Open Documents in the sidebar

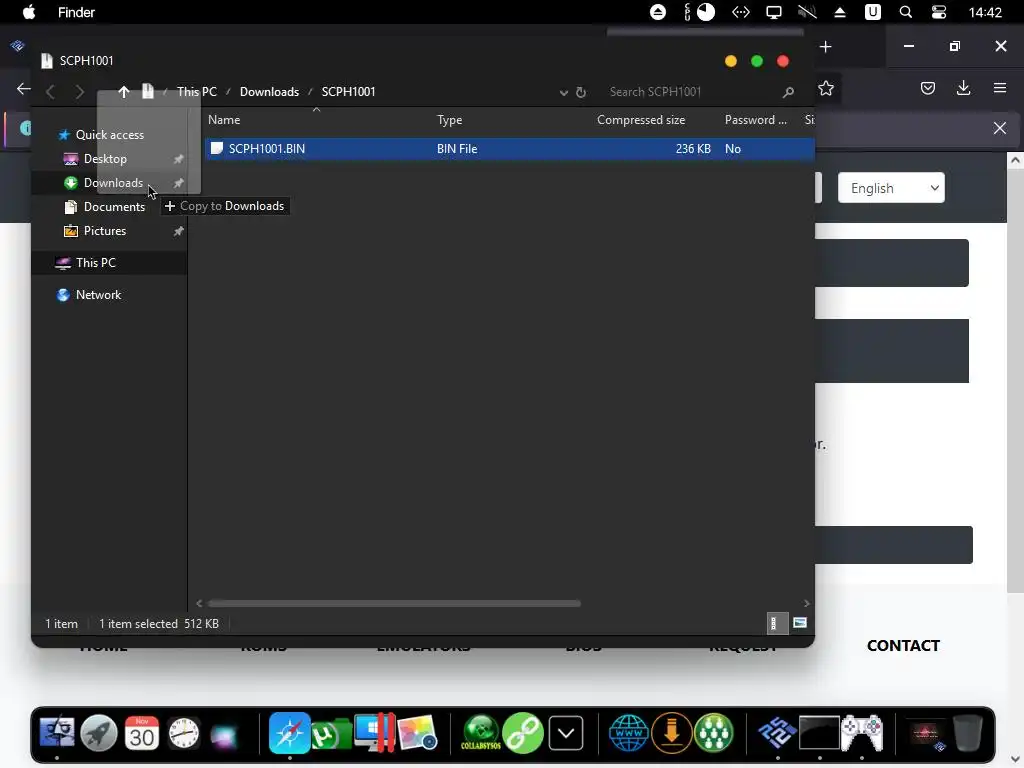[x=114, y=206]
